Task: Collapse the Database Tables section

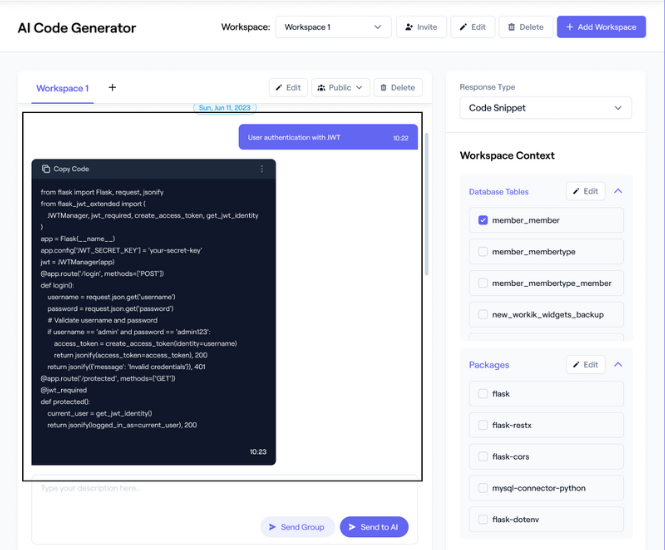Action: click(x=618, y=191)
